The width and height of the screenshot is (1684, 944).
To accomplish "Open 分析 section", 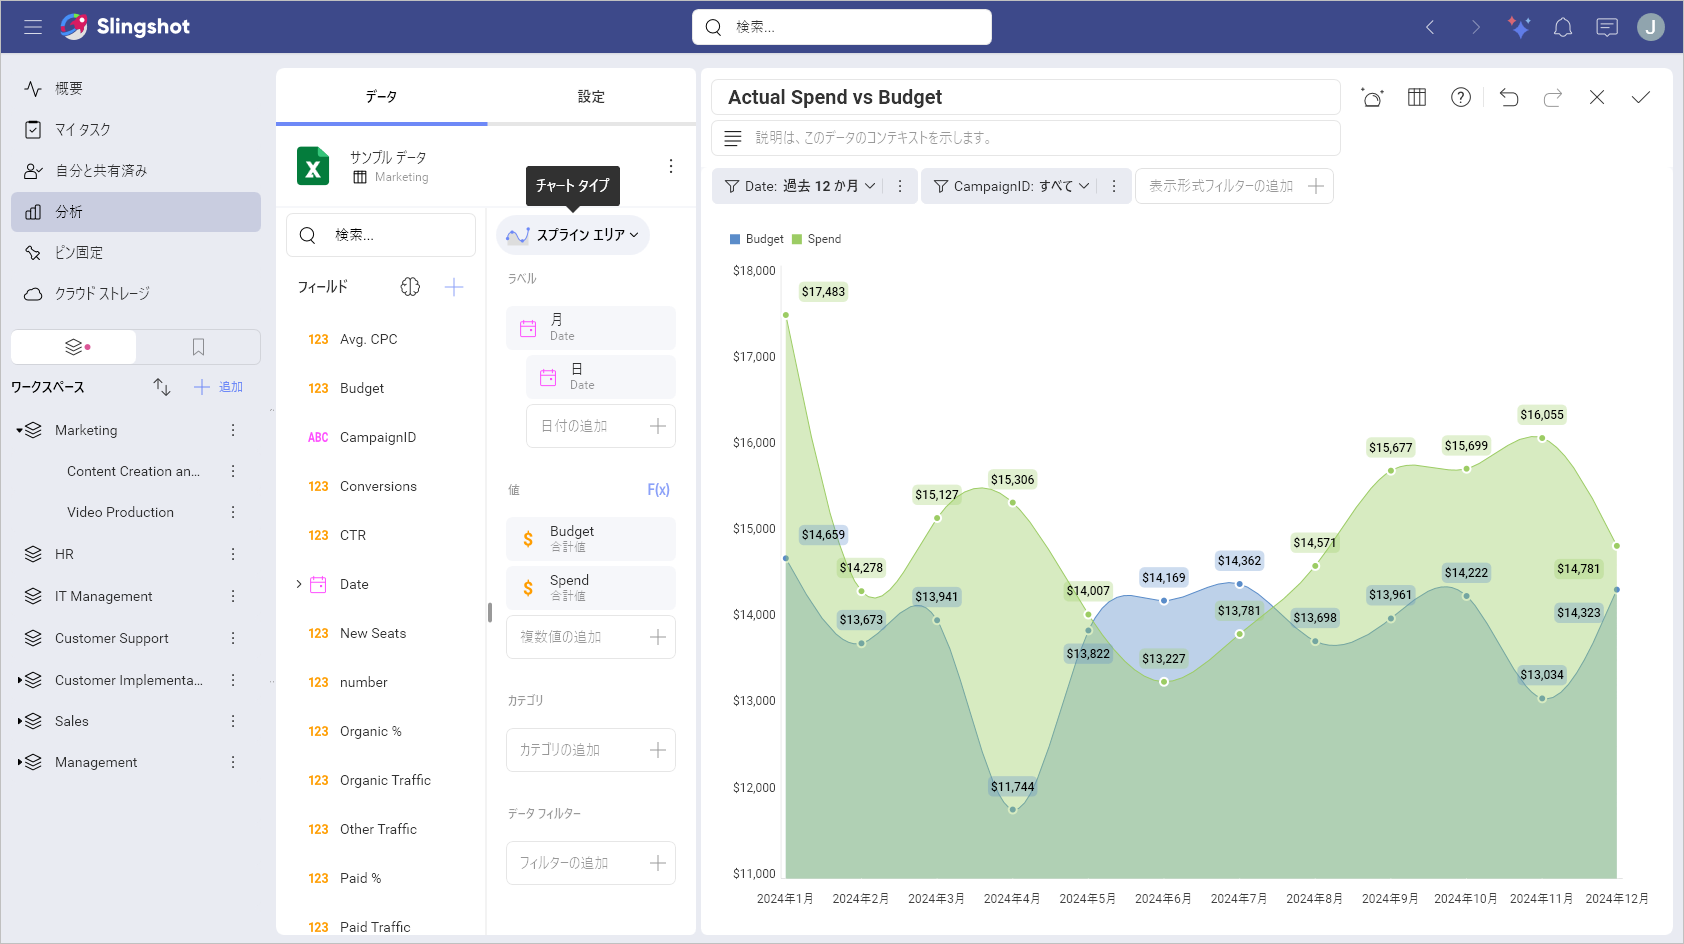I will 136,211.
